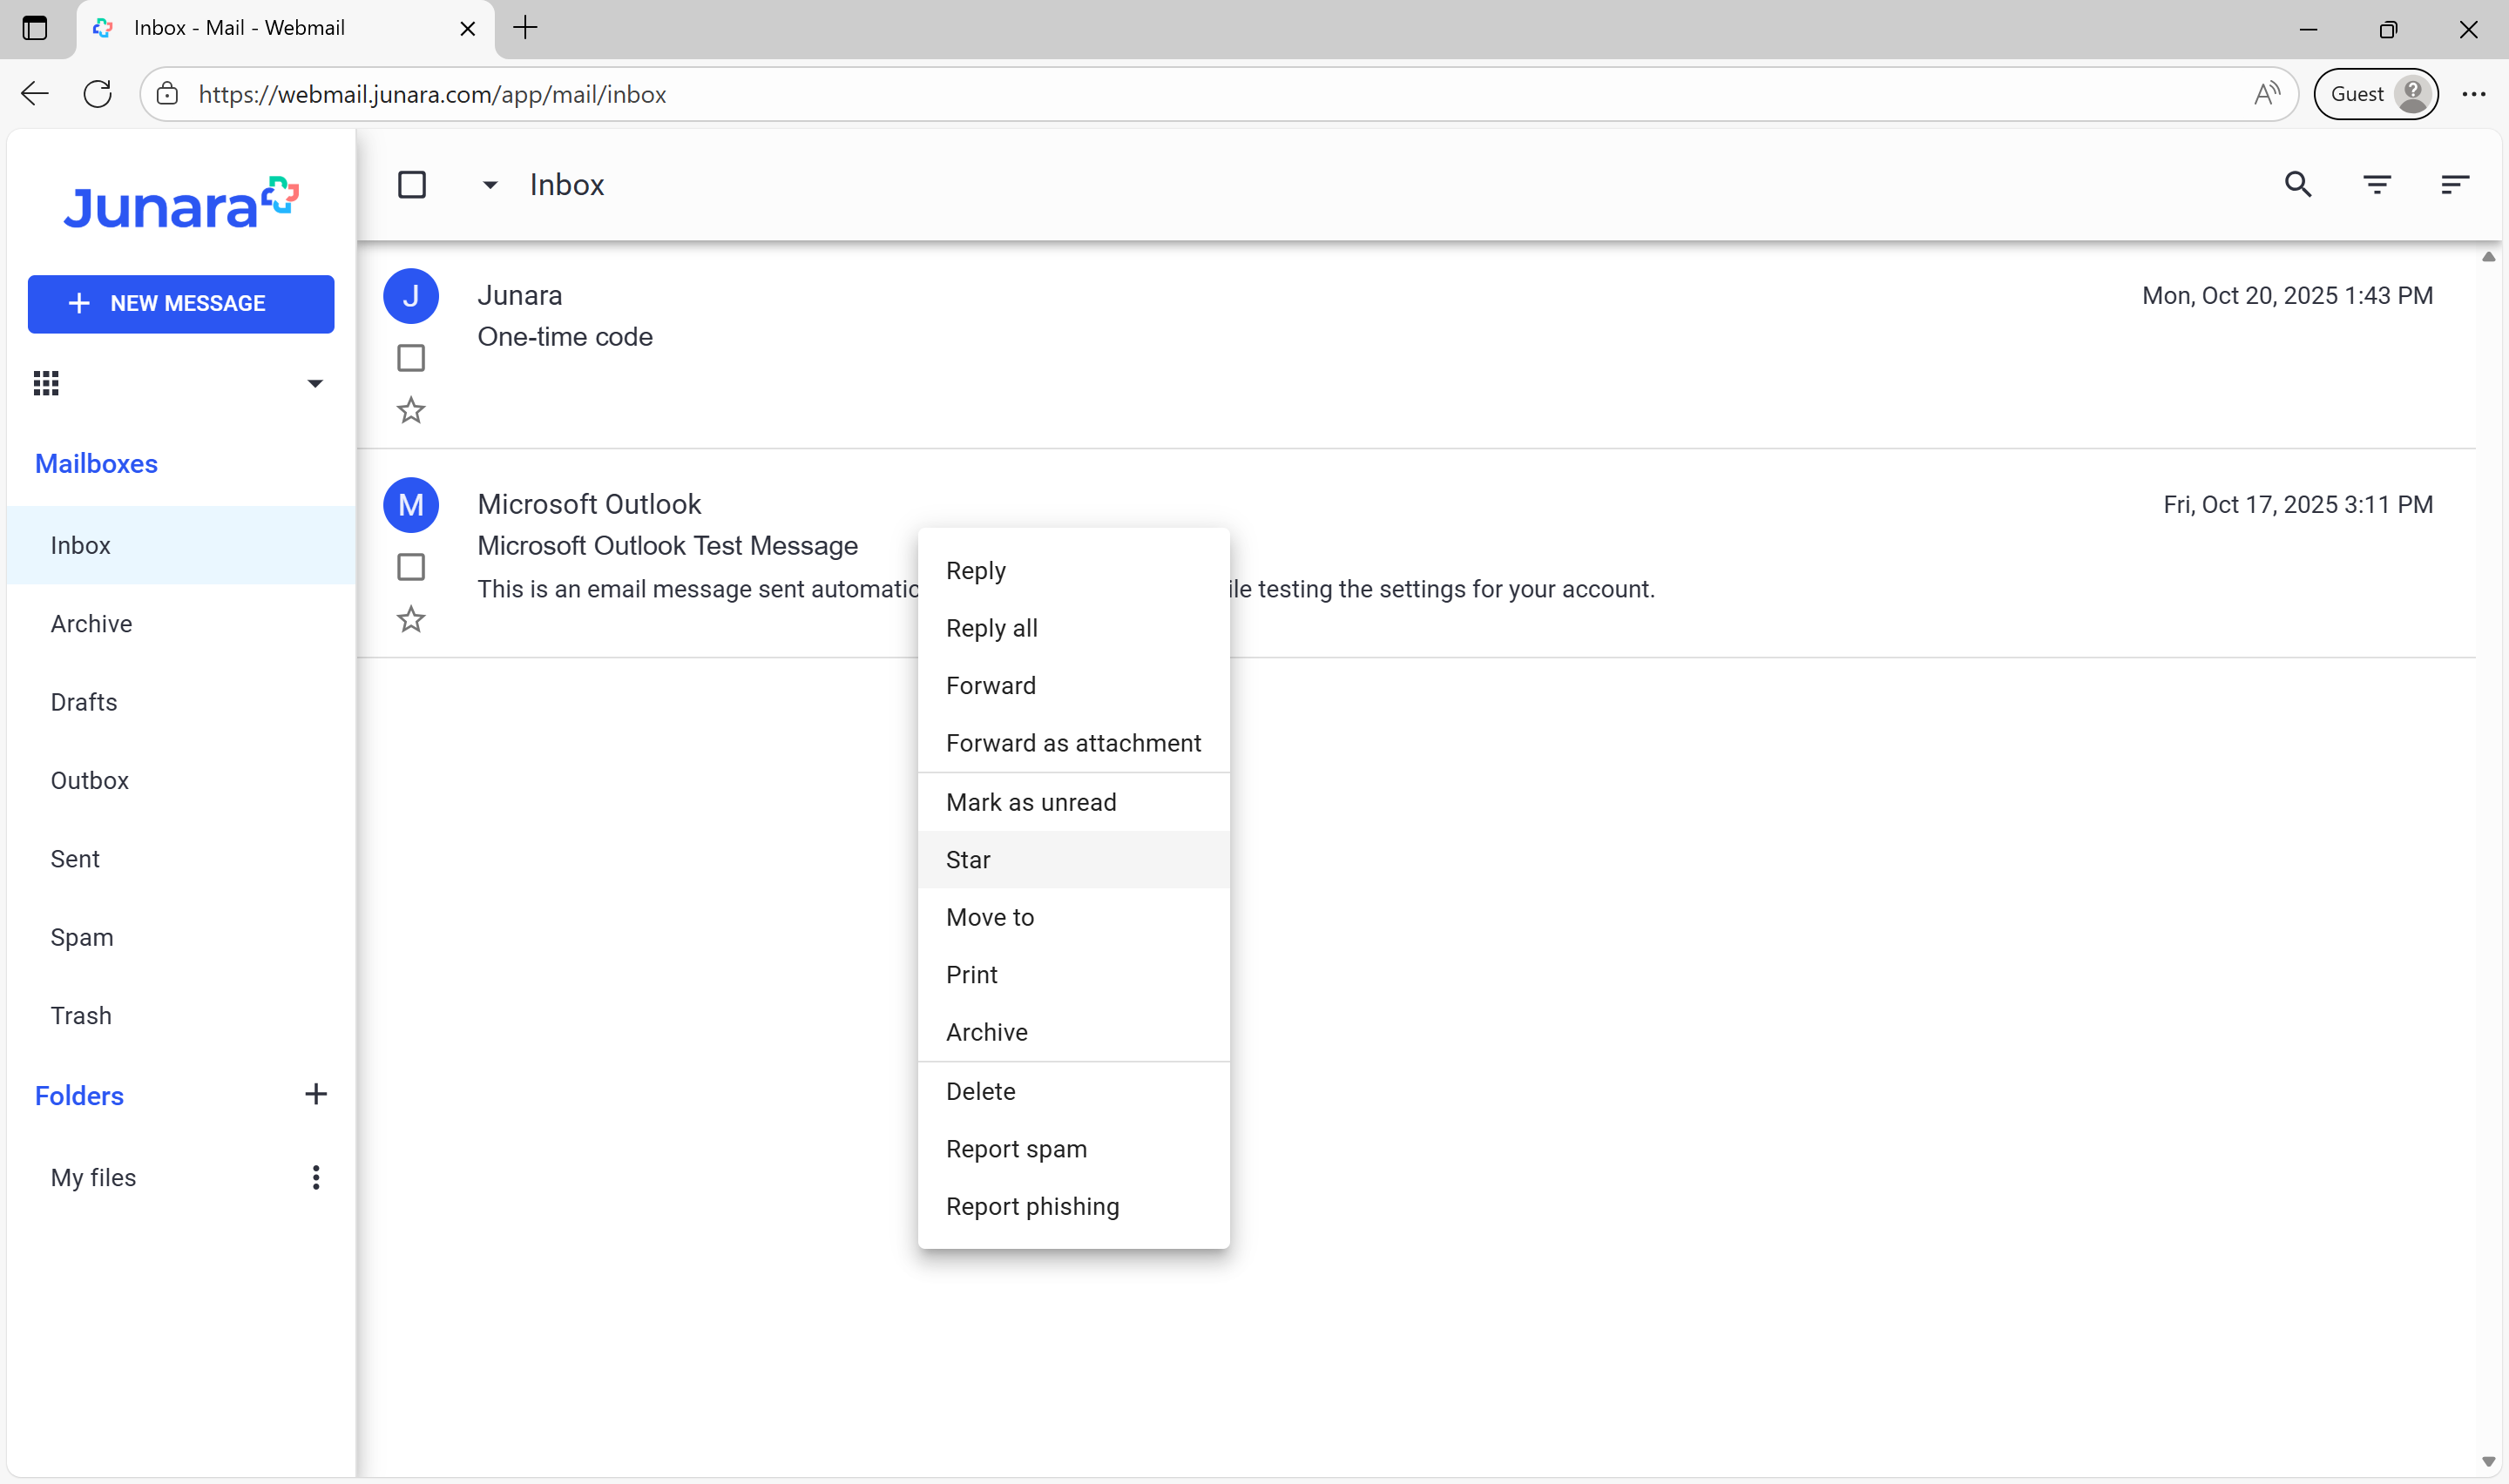2509x1484 pixels.
Task: Open Microsoft Outlook Test Message subject
Action: pyautogui.click(x=668, y=546)
